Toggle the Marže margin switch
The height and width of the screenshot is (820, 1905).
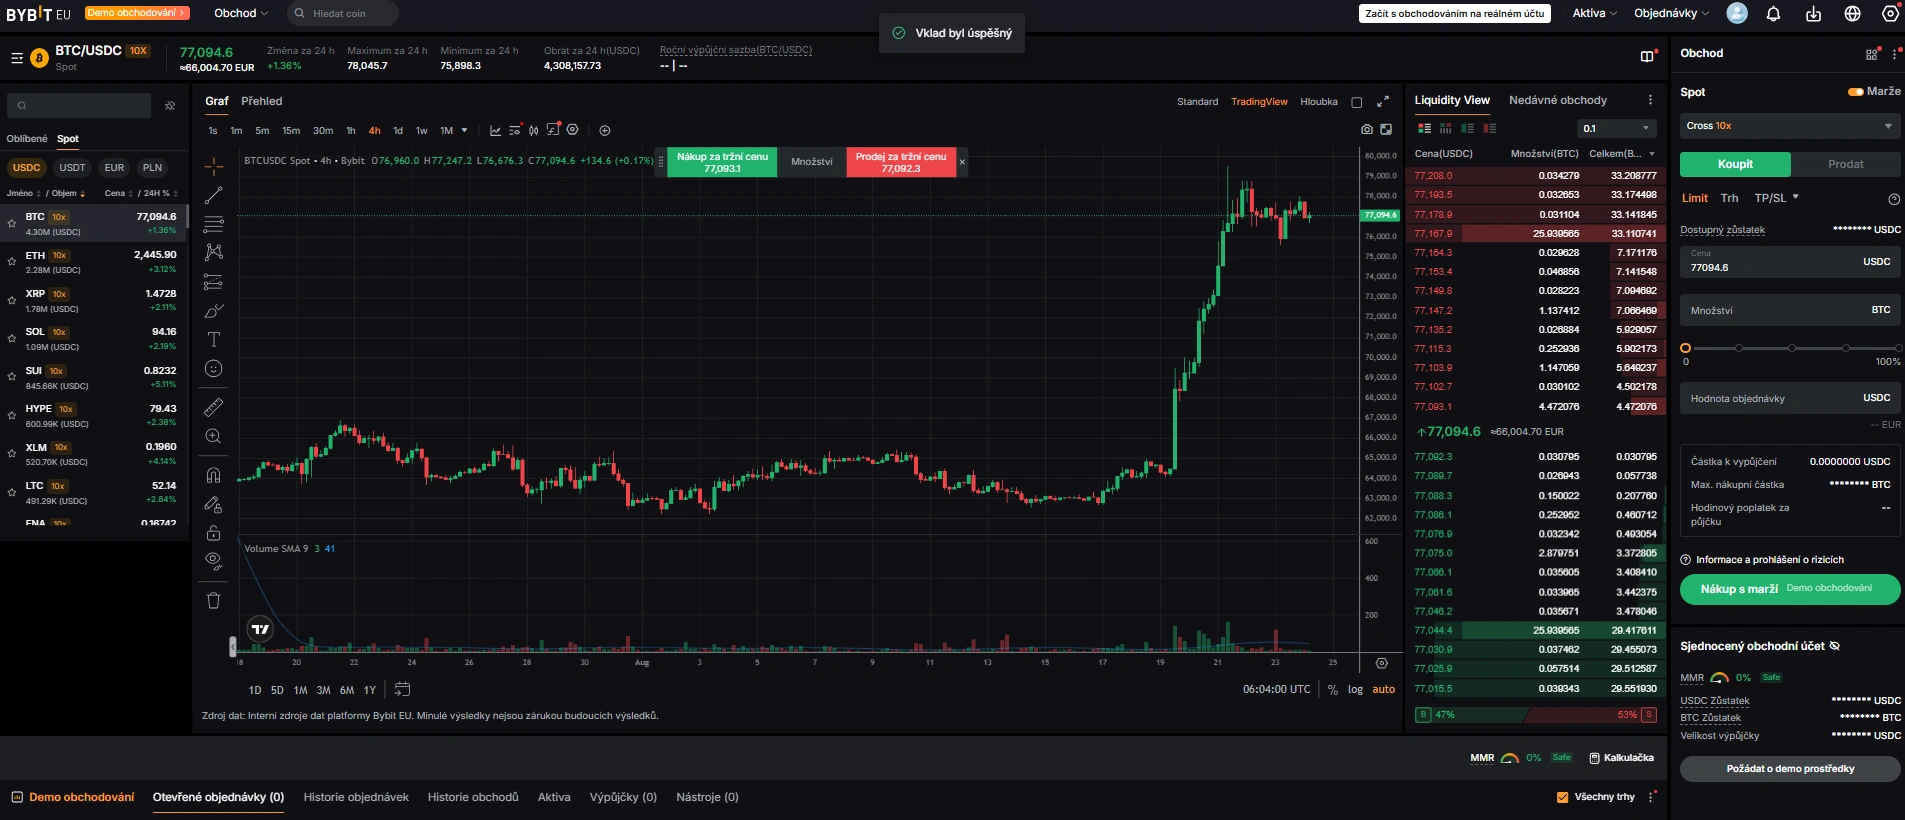(x=1855, y=92)
